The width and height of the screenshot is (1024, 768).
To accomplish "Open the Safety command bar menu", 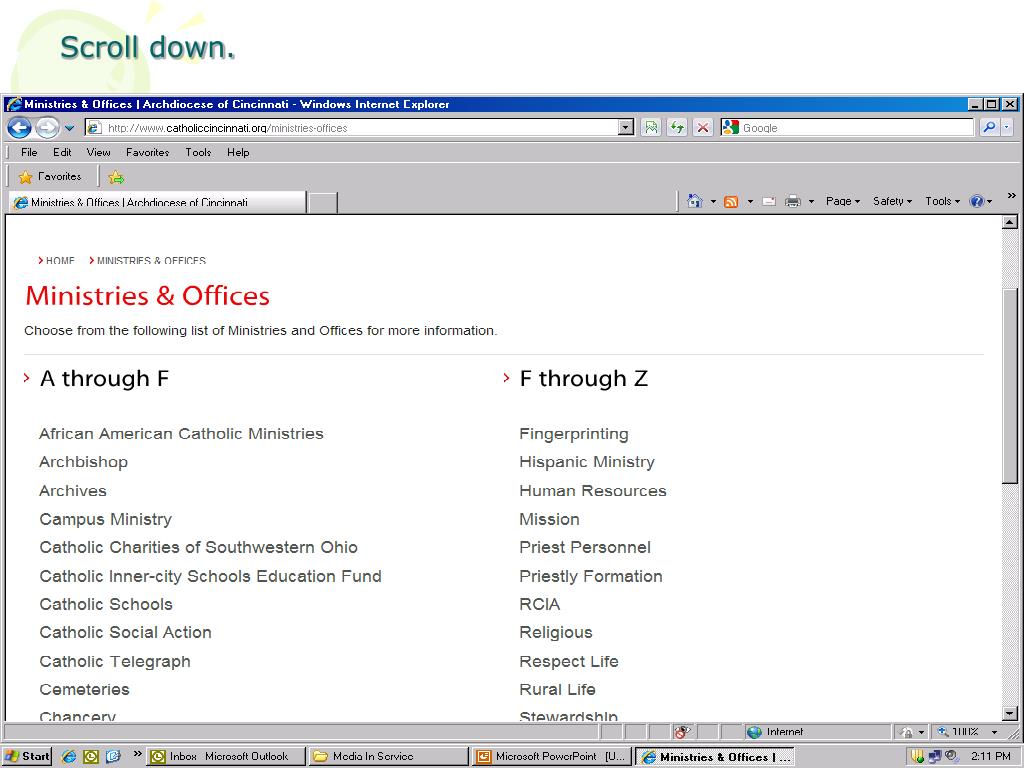I will (892, 201).
